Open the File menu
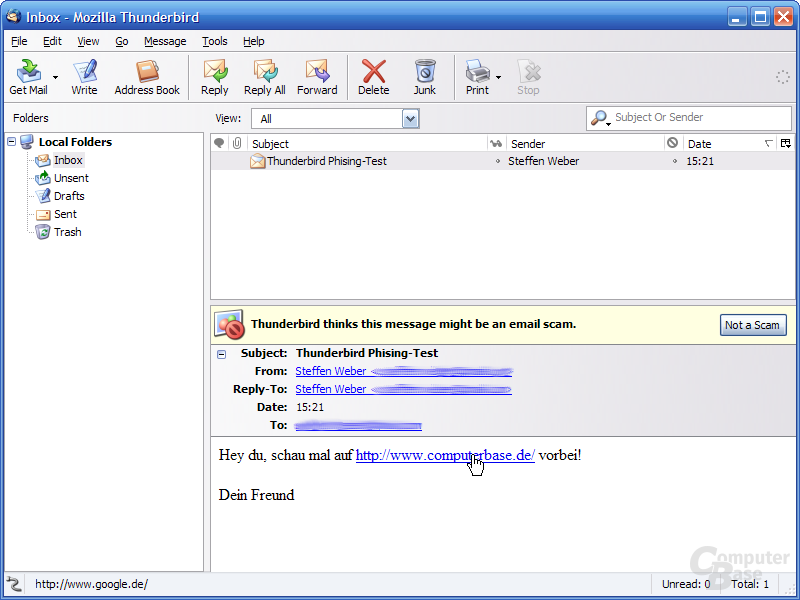Image resolution: width=800 pixels, height=600 pixels. 19,41
